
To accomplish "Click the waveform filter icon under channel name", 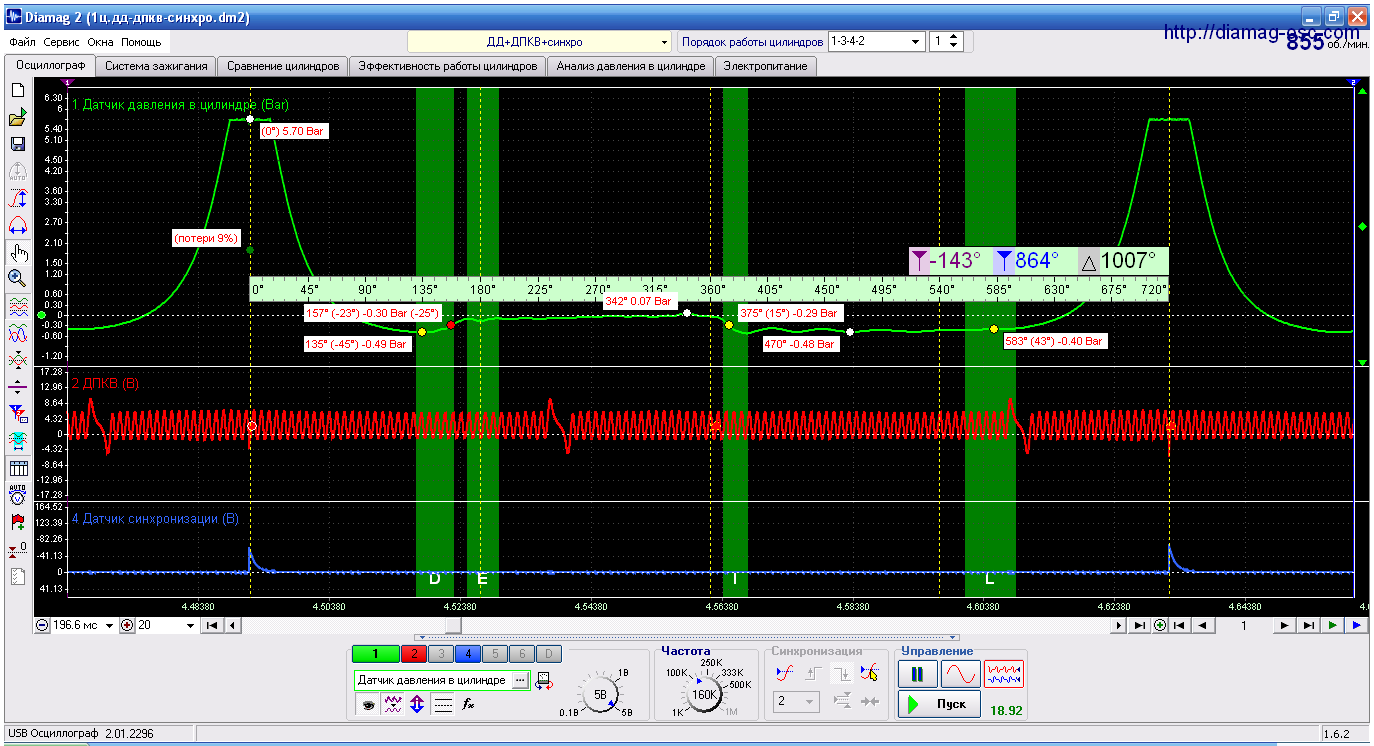I will pos(393,704).
